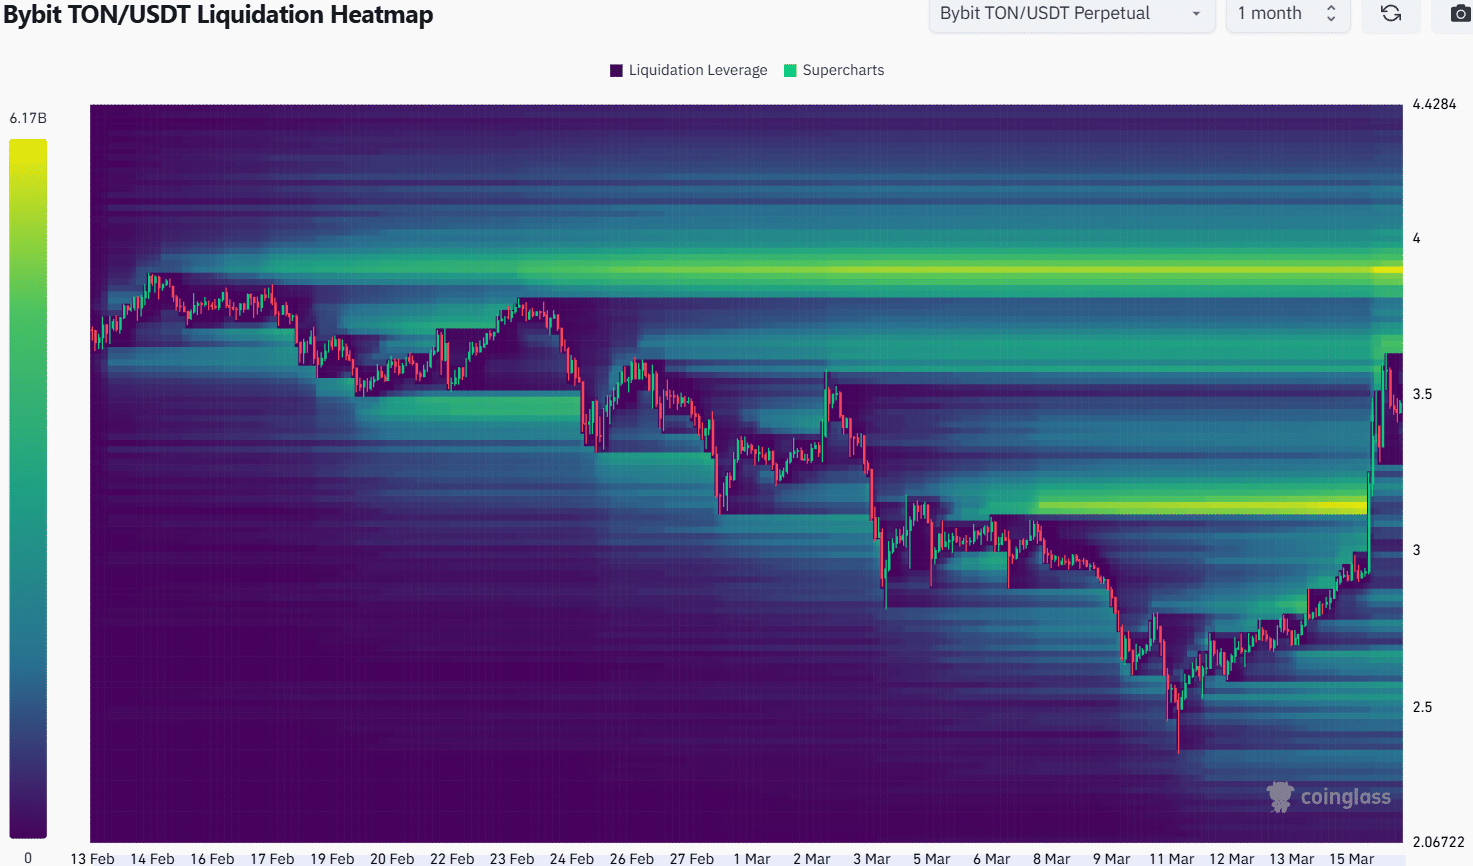Click the yellow liquidation band near 3.15

(x=1203, y=507)
